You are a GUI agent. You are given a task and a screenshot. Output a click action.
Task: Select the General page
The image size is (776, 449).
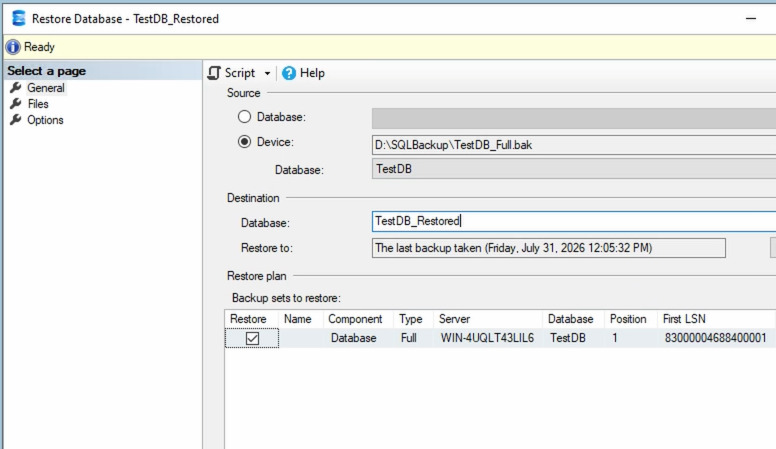46,88
